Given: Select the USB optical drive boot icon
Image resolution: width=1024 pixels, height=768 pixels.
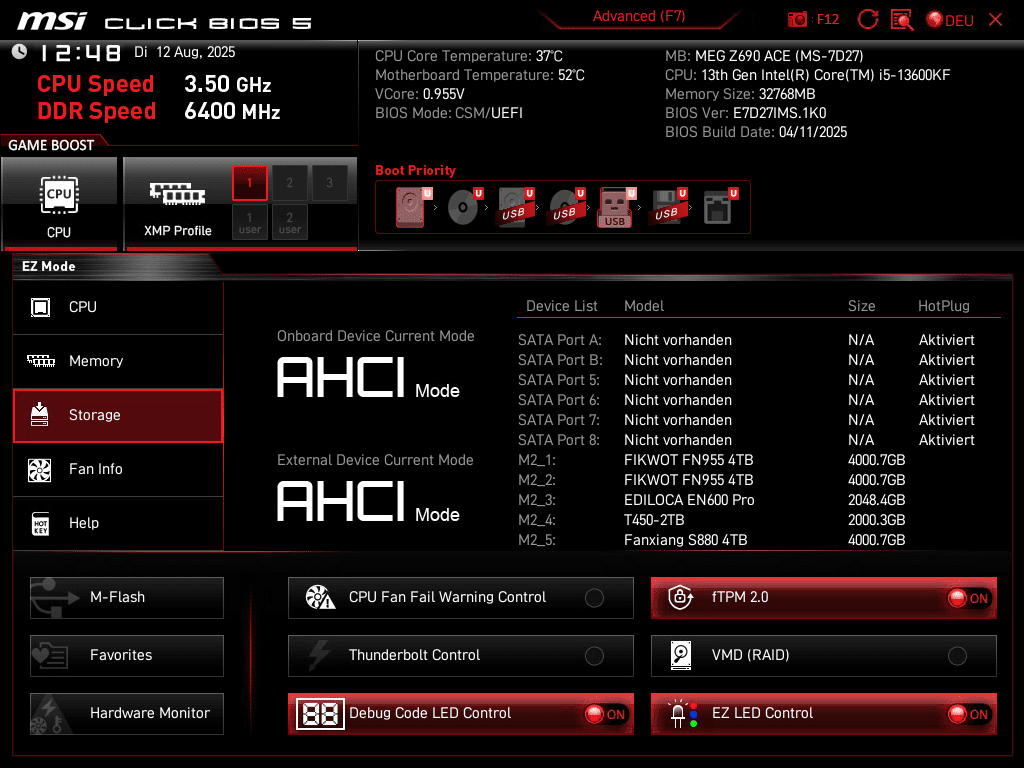Looking at the screenshot, I should point(567,207).
